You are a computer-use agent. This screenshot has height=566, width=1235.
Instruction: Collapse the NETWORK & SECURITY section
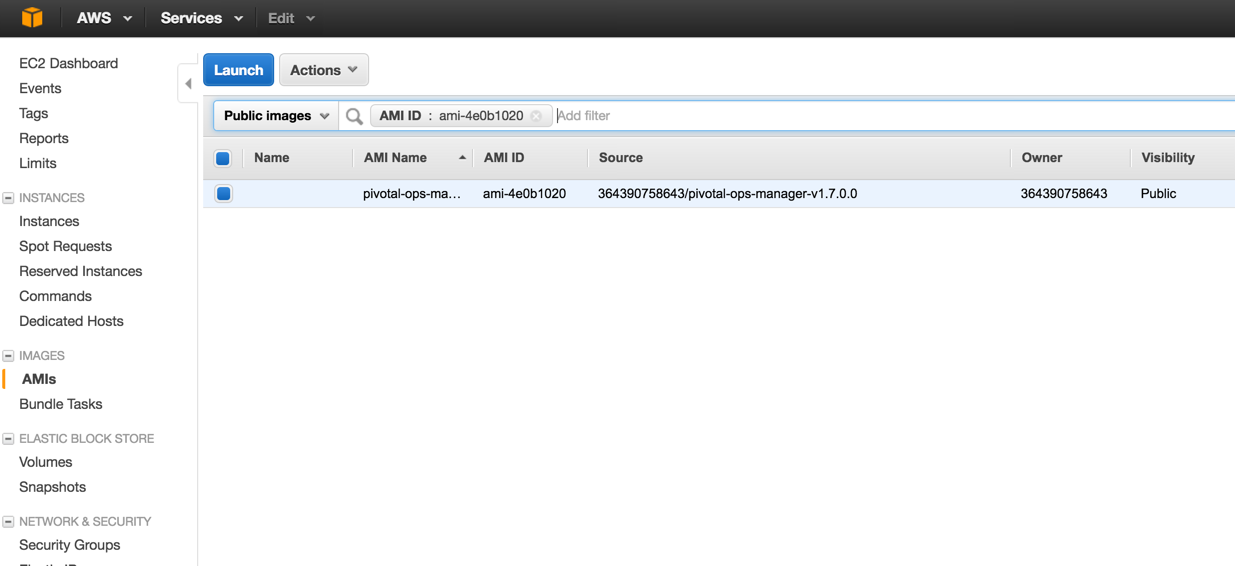click(x=8, y=522)
